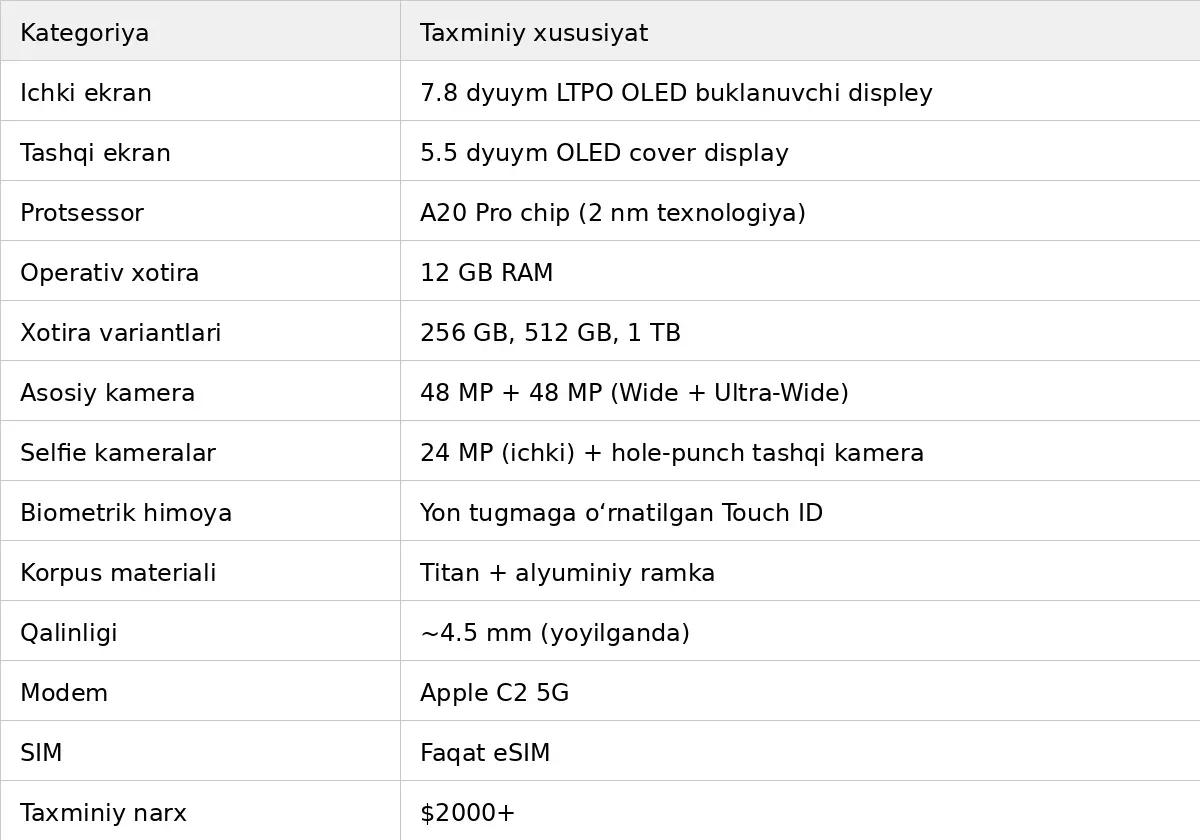Select the Asosiy kamera cell
Screen dimensions: 1200x840
[107, 393]
